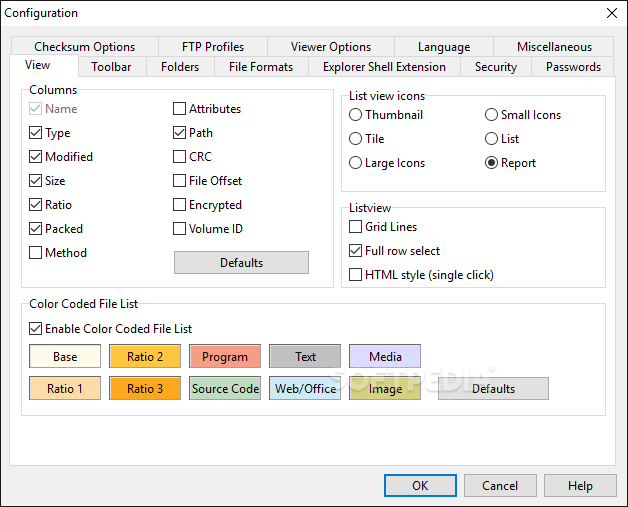Select the List radio option
Image resolution: width=628 pixels, height=507 pixels.
(491, 139)
